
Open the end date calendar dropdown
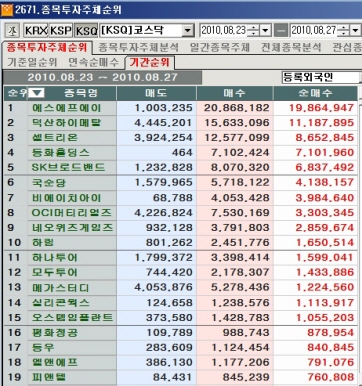[x=355, y=31]
